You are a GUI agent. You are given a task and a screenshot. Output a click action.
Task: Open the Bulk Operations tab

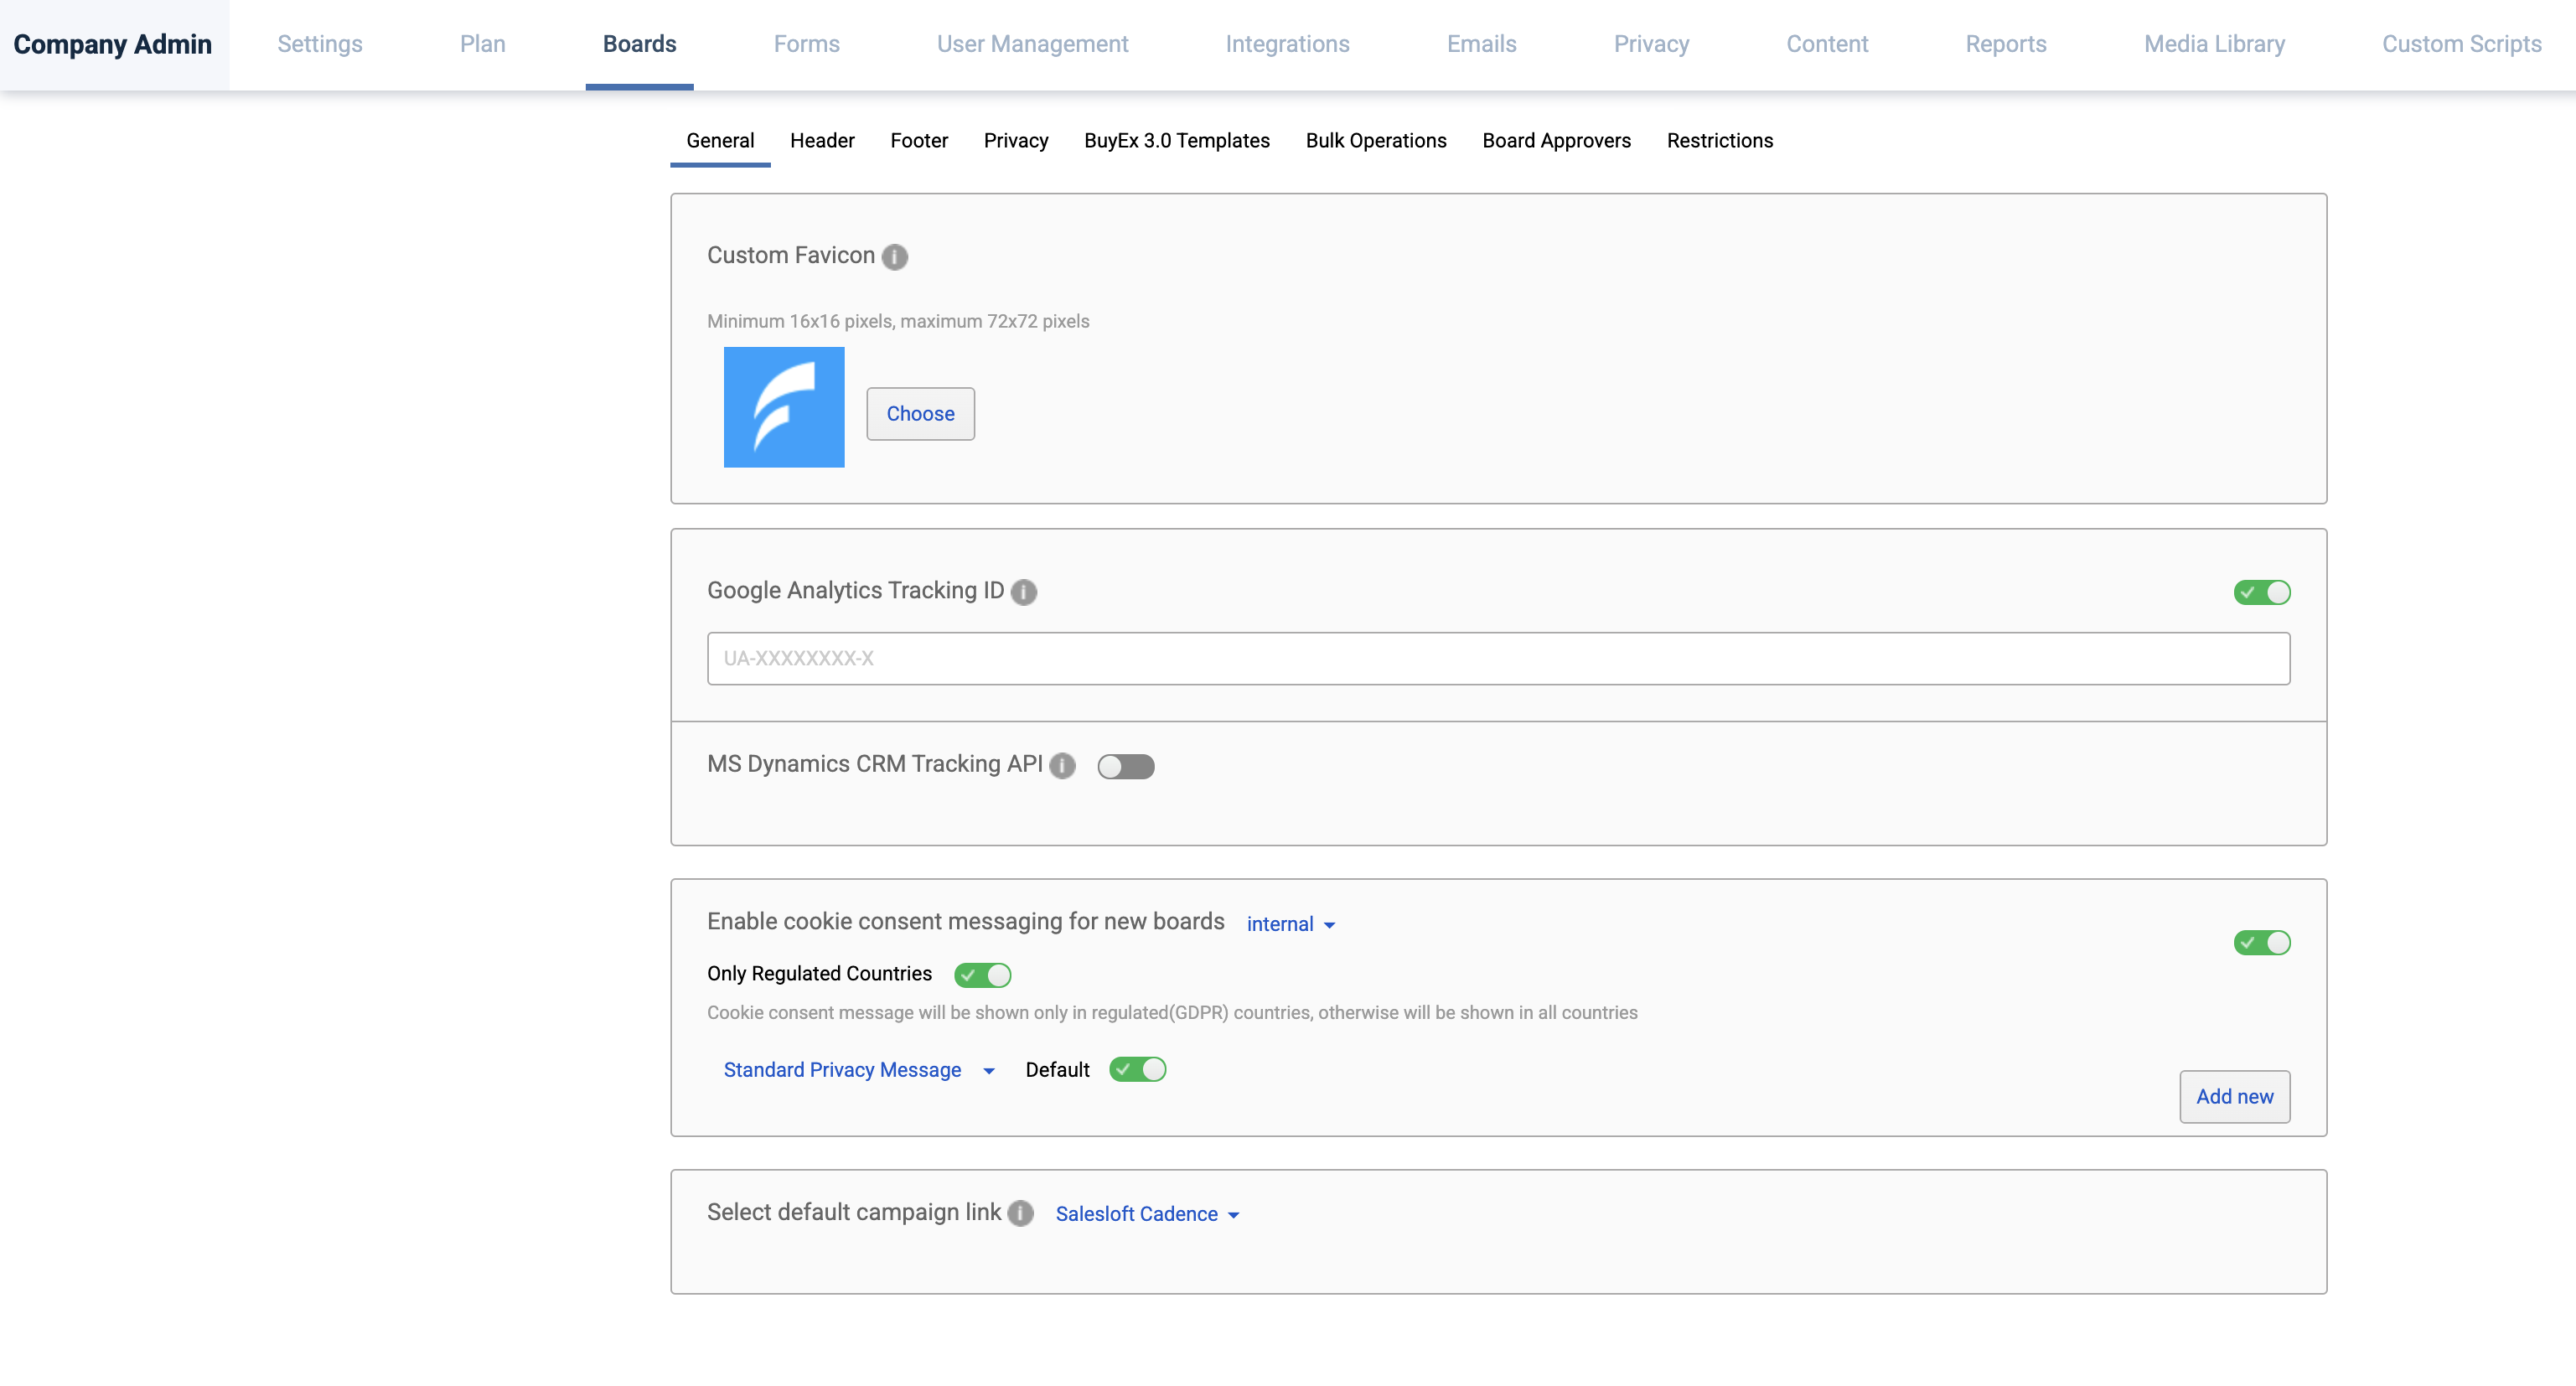coord(1375,141)
